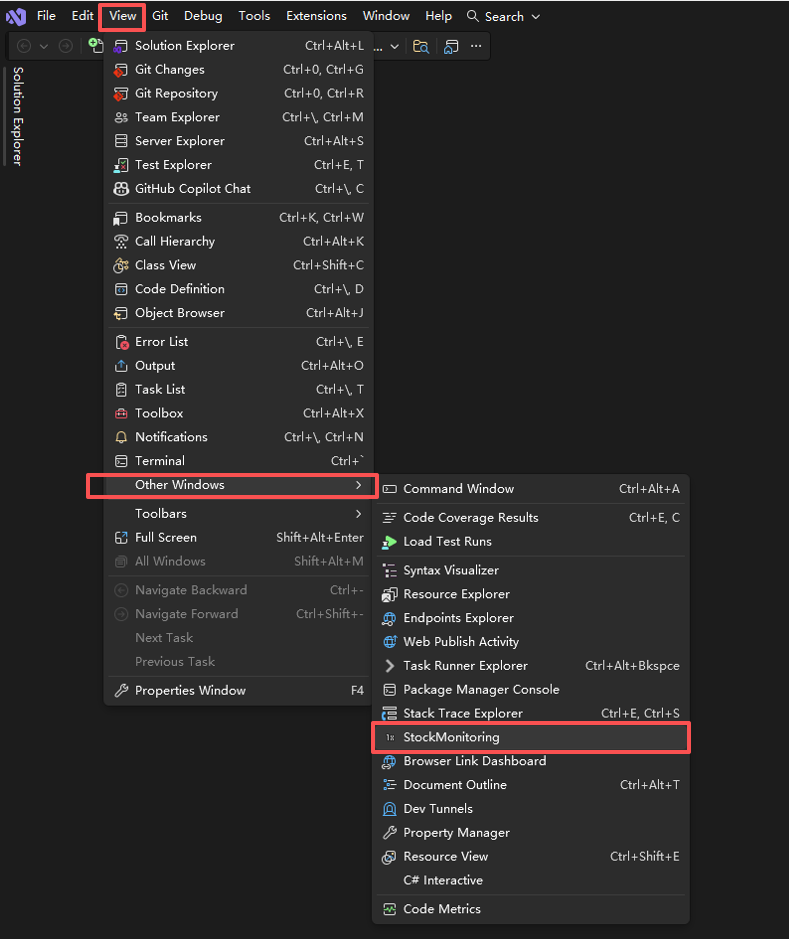The image size is (789, 939).
Task: Expand the Task Runner Explorer chevron
Action: (x=390, y=666)
